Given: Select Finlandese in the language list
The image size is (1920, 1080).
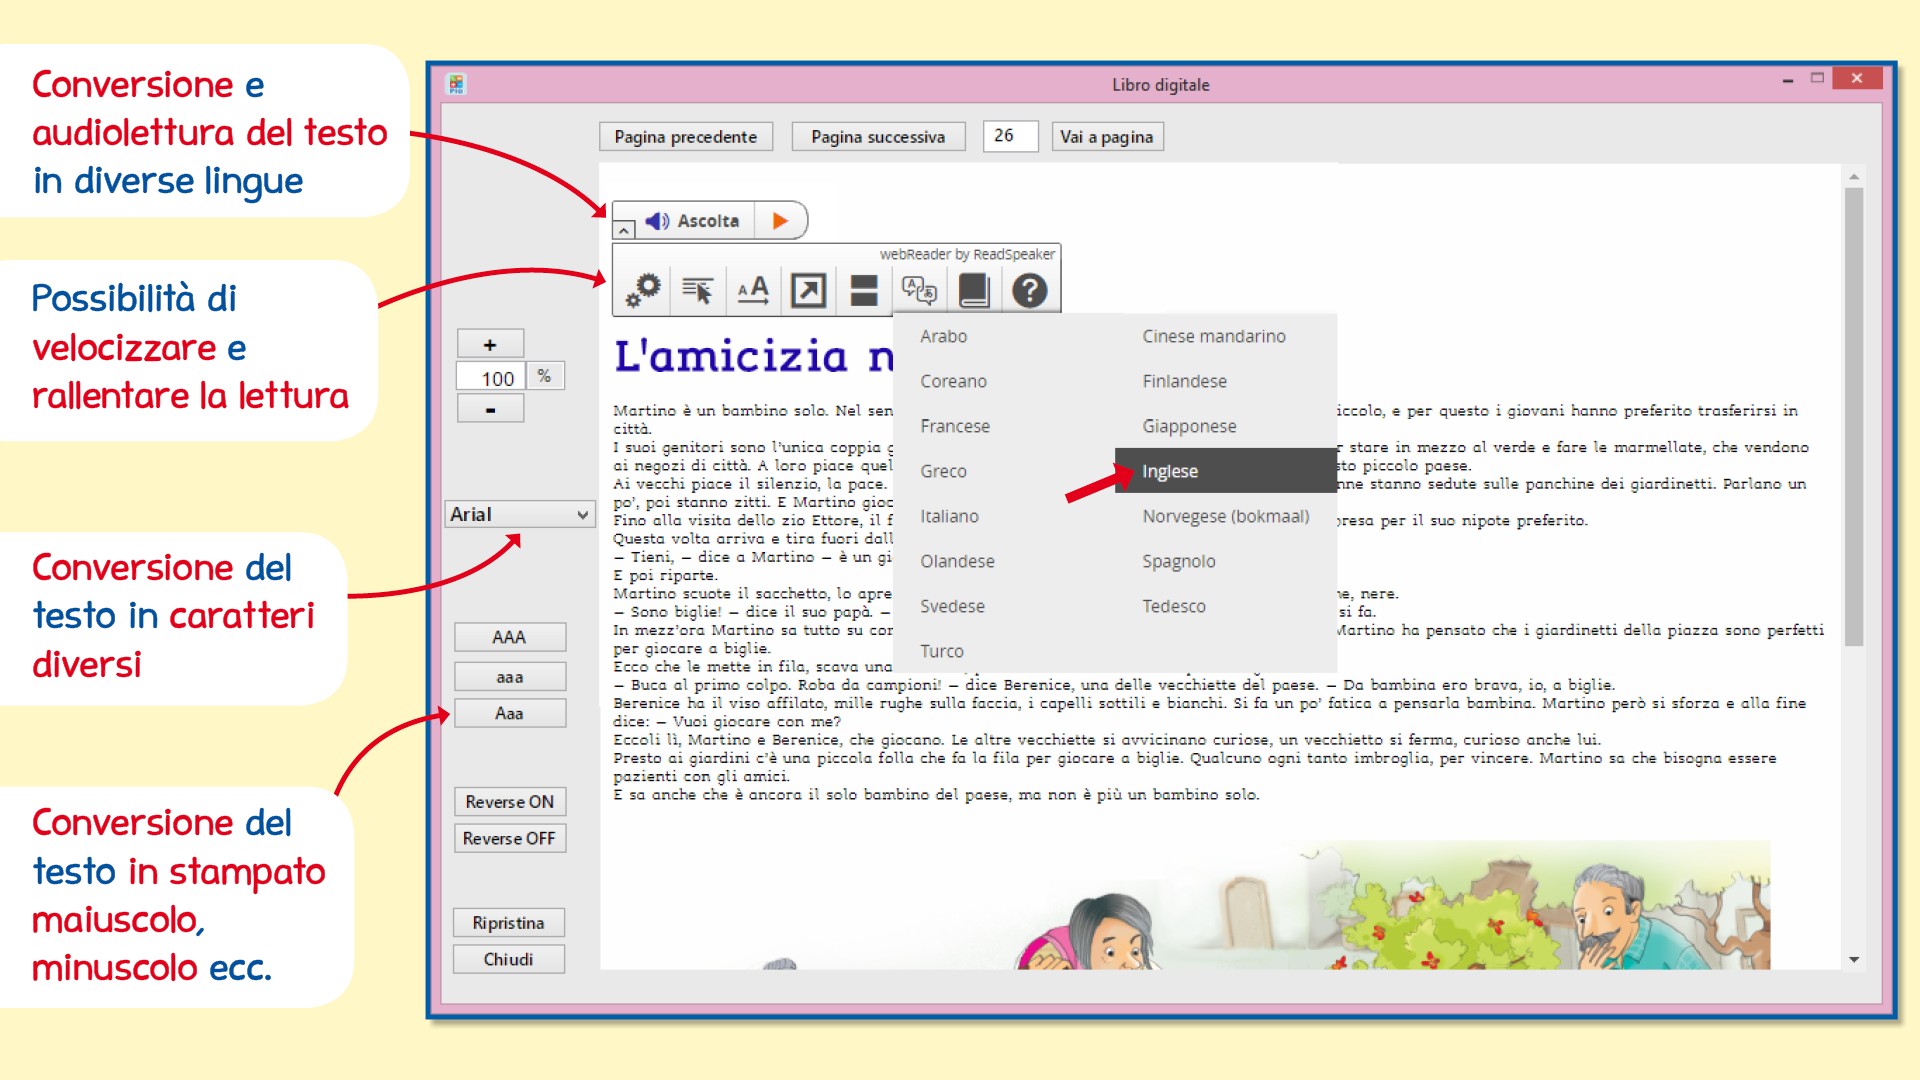Looking at the screenshot, I should pyautogui.click(x=1184, y=381).
